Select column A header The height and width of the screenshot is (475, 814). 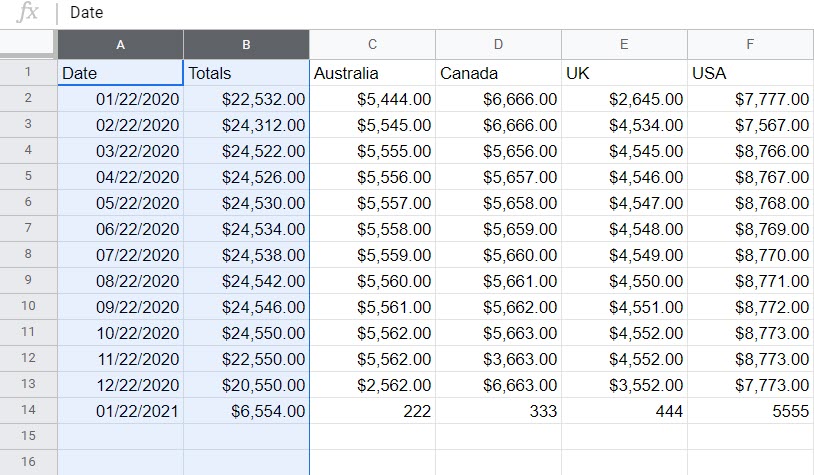[x=120, y=44]
